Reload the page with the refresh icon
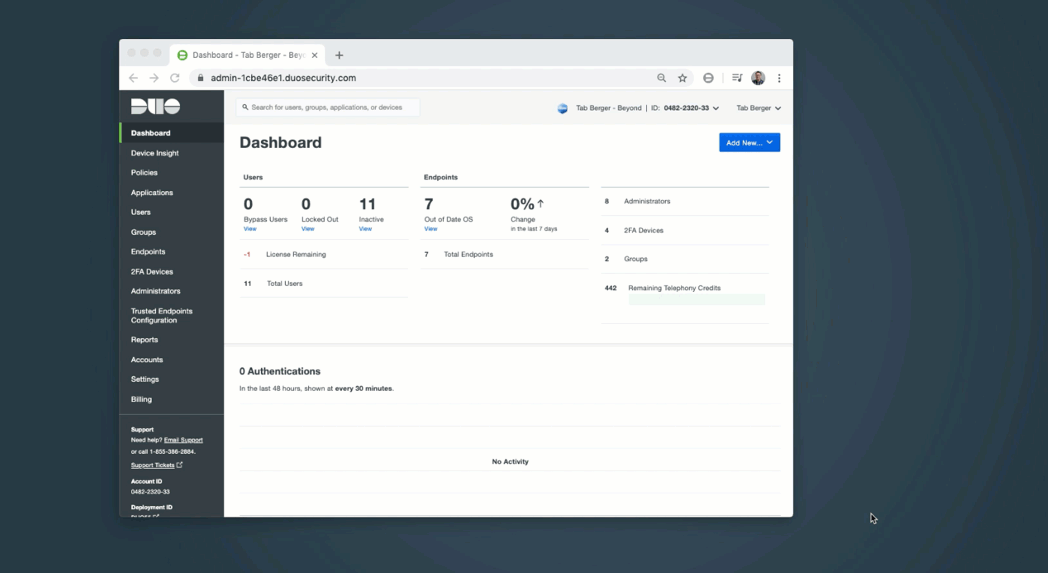Screen dimensions: 1048x573 point(174,78)
